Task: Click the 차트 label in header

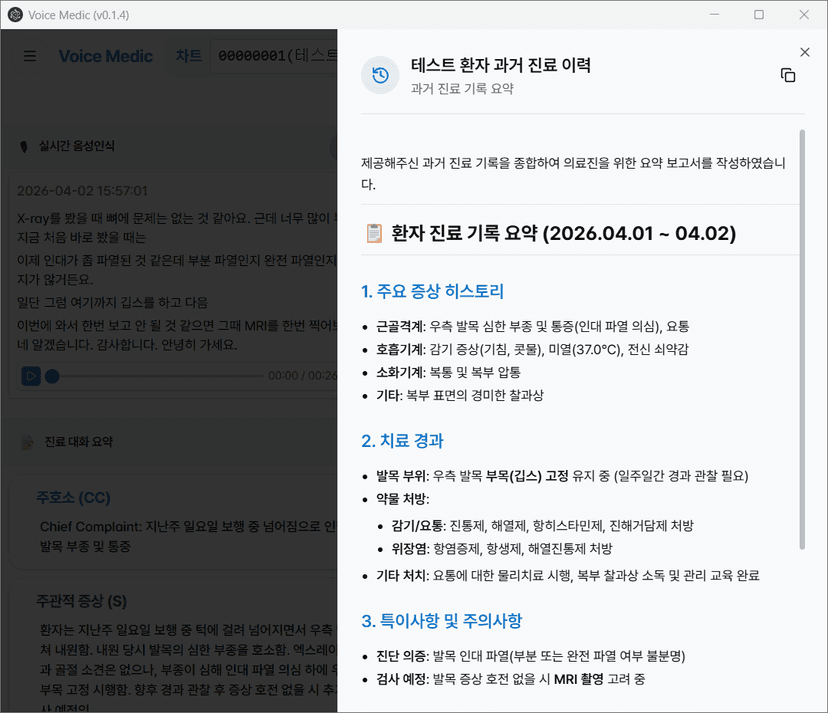Action: (x=188, y=56)
